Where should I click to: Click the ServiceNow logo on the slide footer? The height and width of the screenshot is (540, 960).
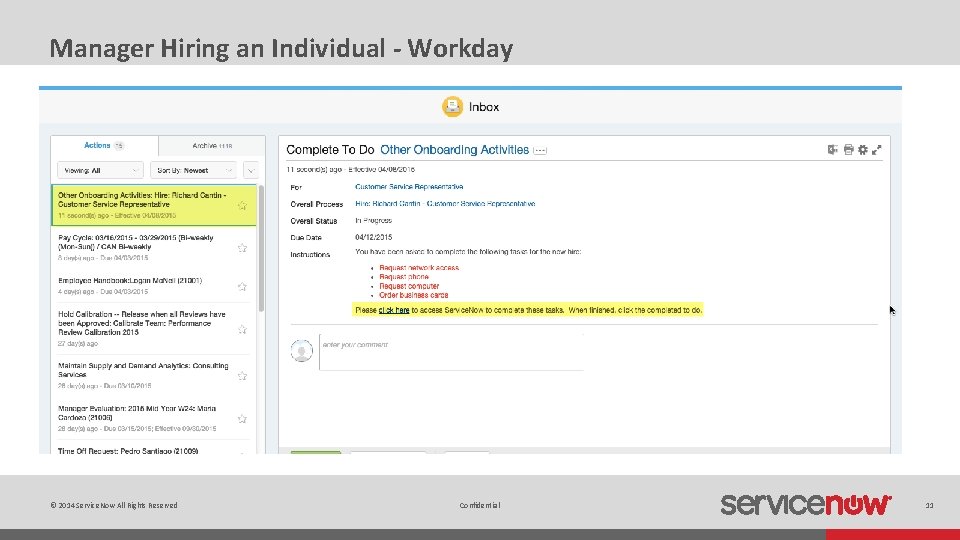coord(806,504)
